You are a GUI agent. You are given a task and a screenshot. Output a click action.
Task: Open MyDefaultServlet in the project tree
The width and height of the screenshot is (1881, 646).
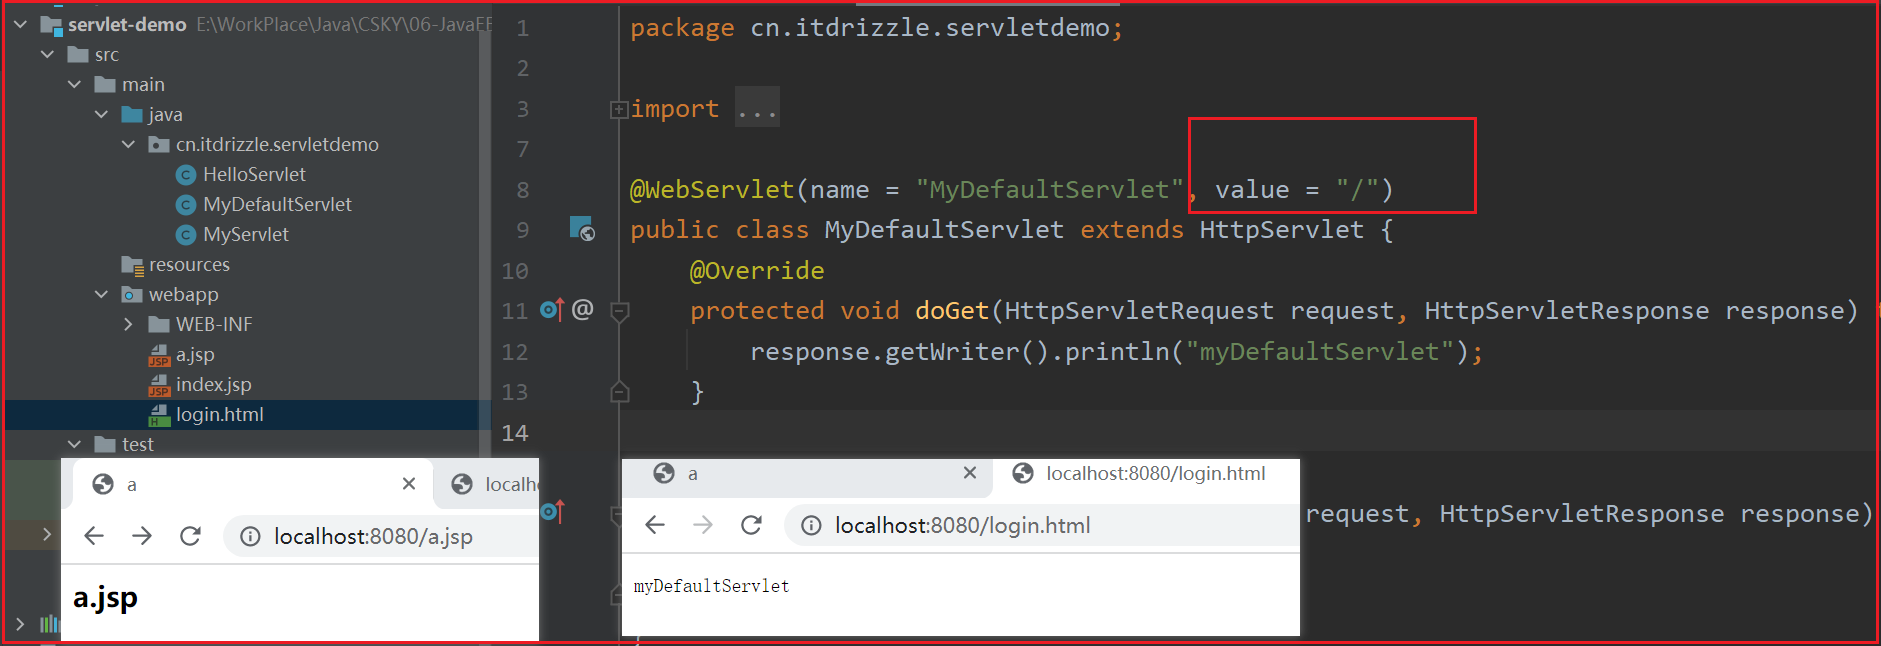pos(277,204)
